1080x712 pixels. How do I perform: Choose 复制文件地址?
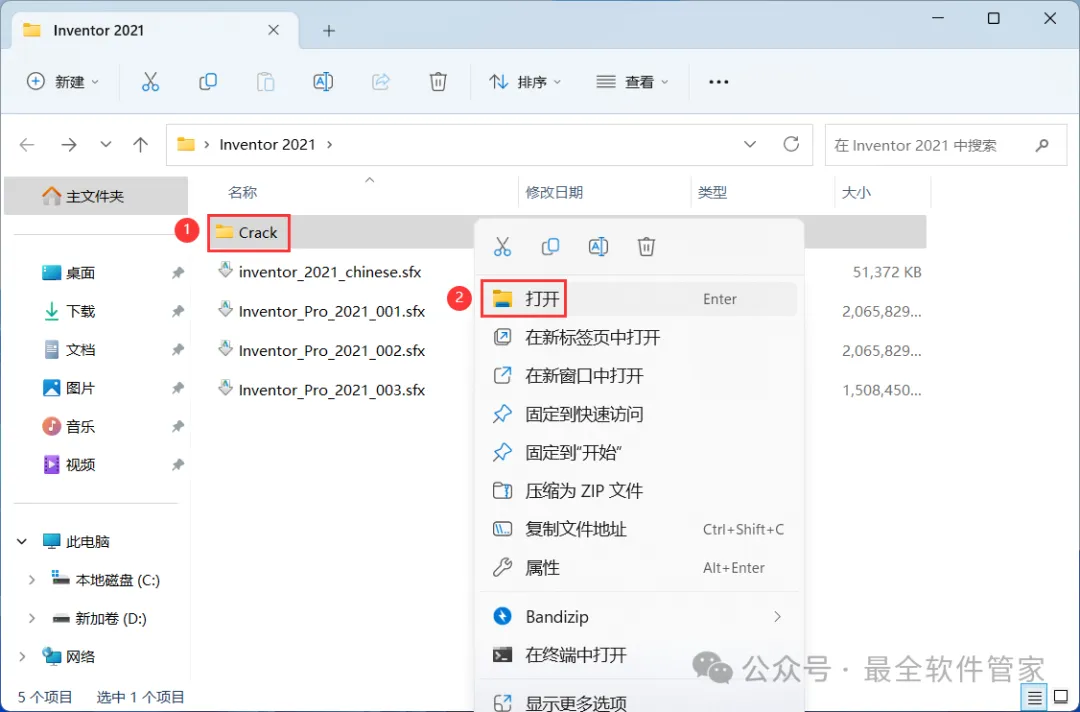click(638, 530)
